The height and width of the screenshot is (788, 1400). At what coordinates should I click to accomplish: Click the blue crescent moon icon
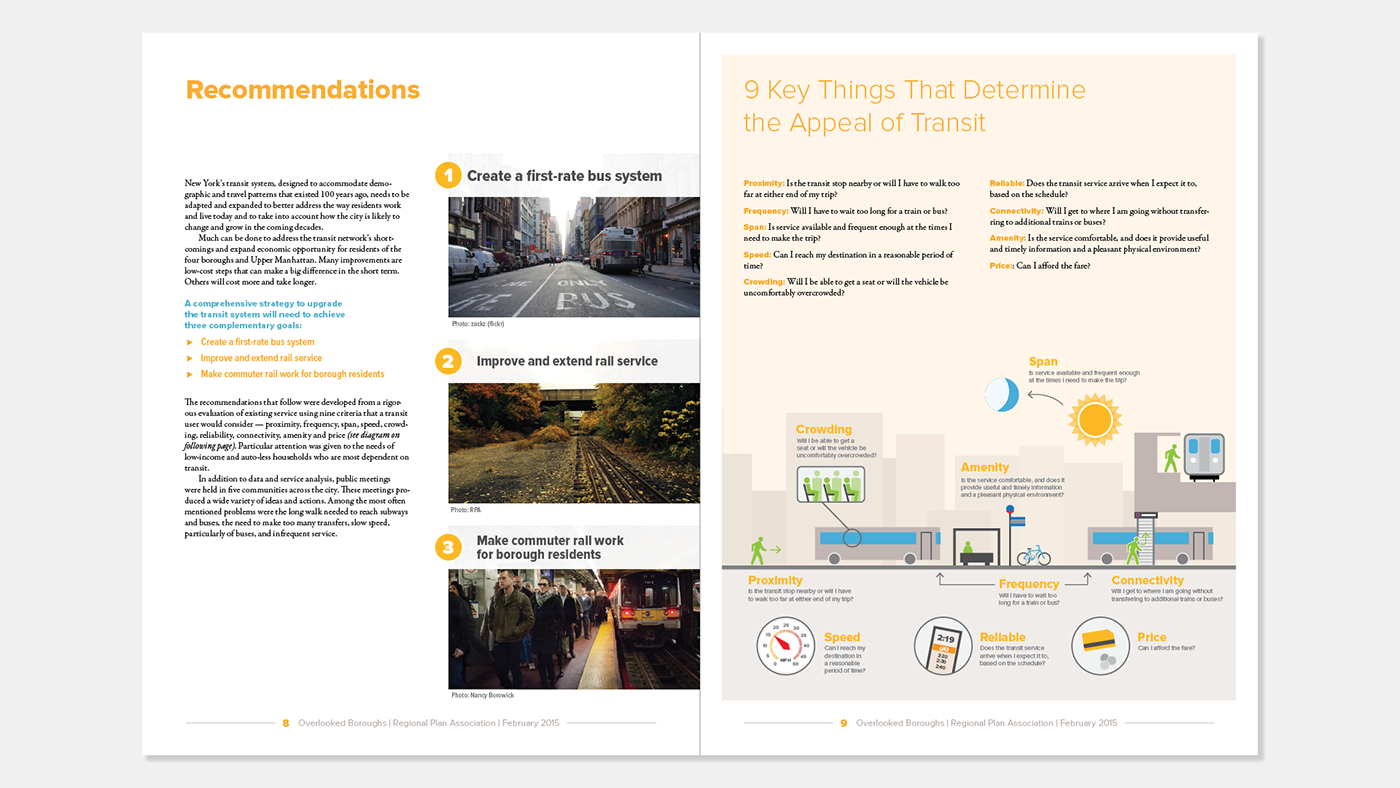1001,394
